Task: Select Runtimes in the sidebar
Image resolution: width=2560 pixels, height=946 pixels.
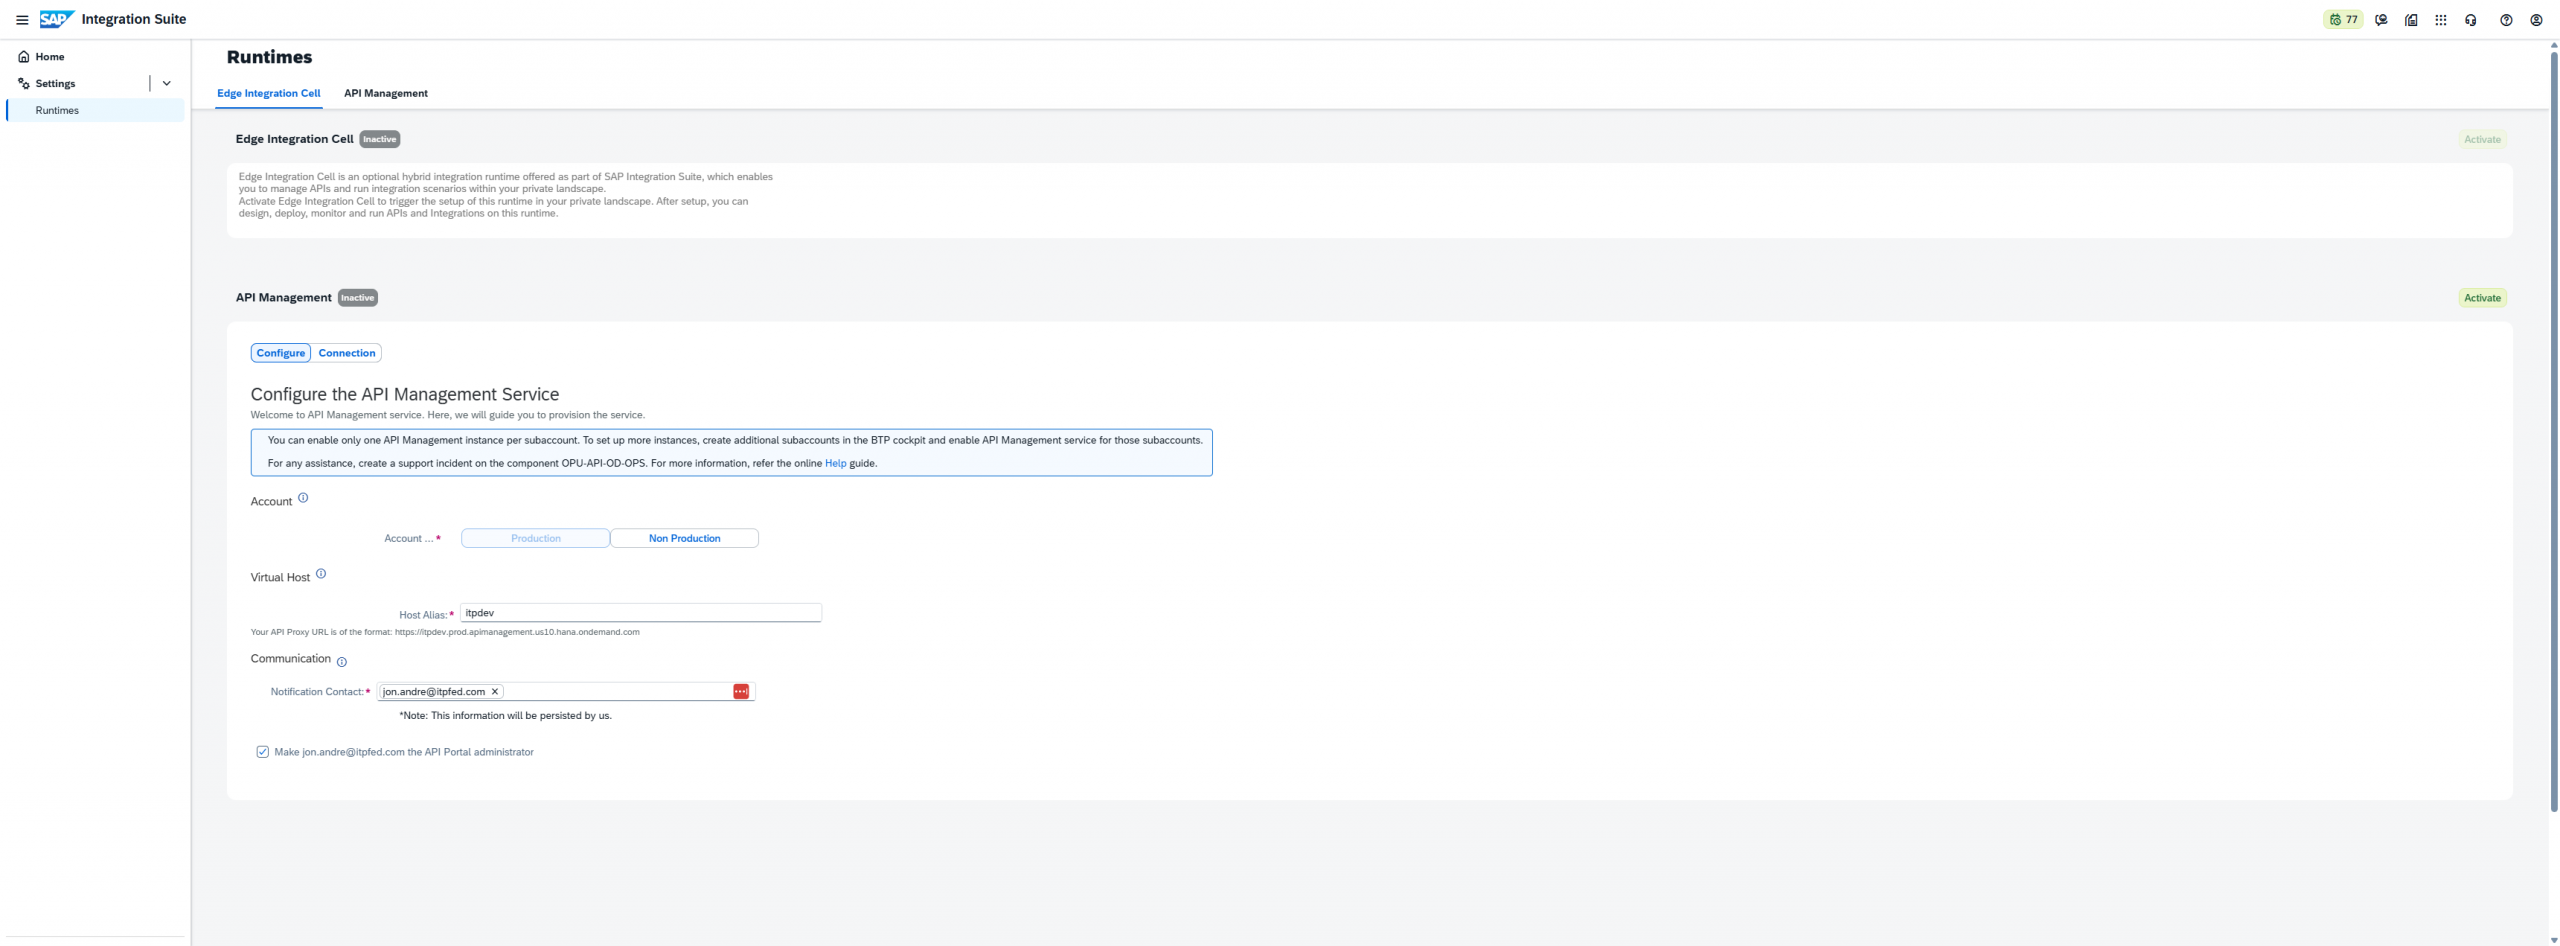Action: coord(57,111)
